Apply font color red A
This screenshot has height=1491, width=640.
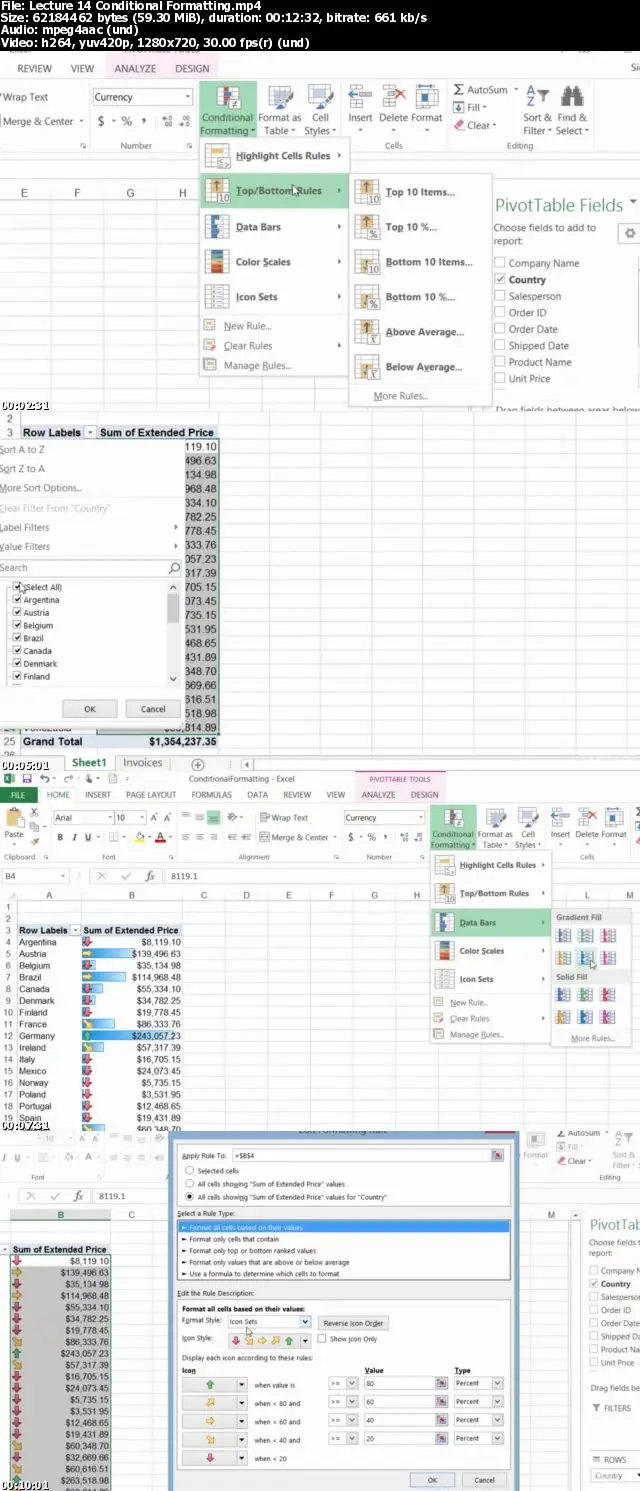pyautogui.click(x=159, y=837)
